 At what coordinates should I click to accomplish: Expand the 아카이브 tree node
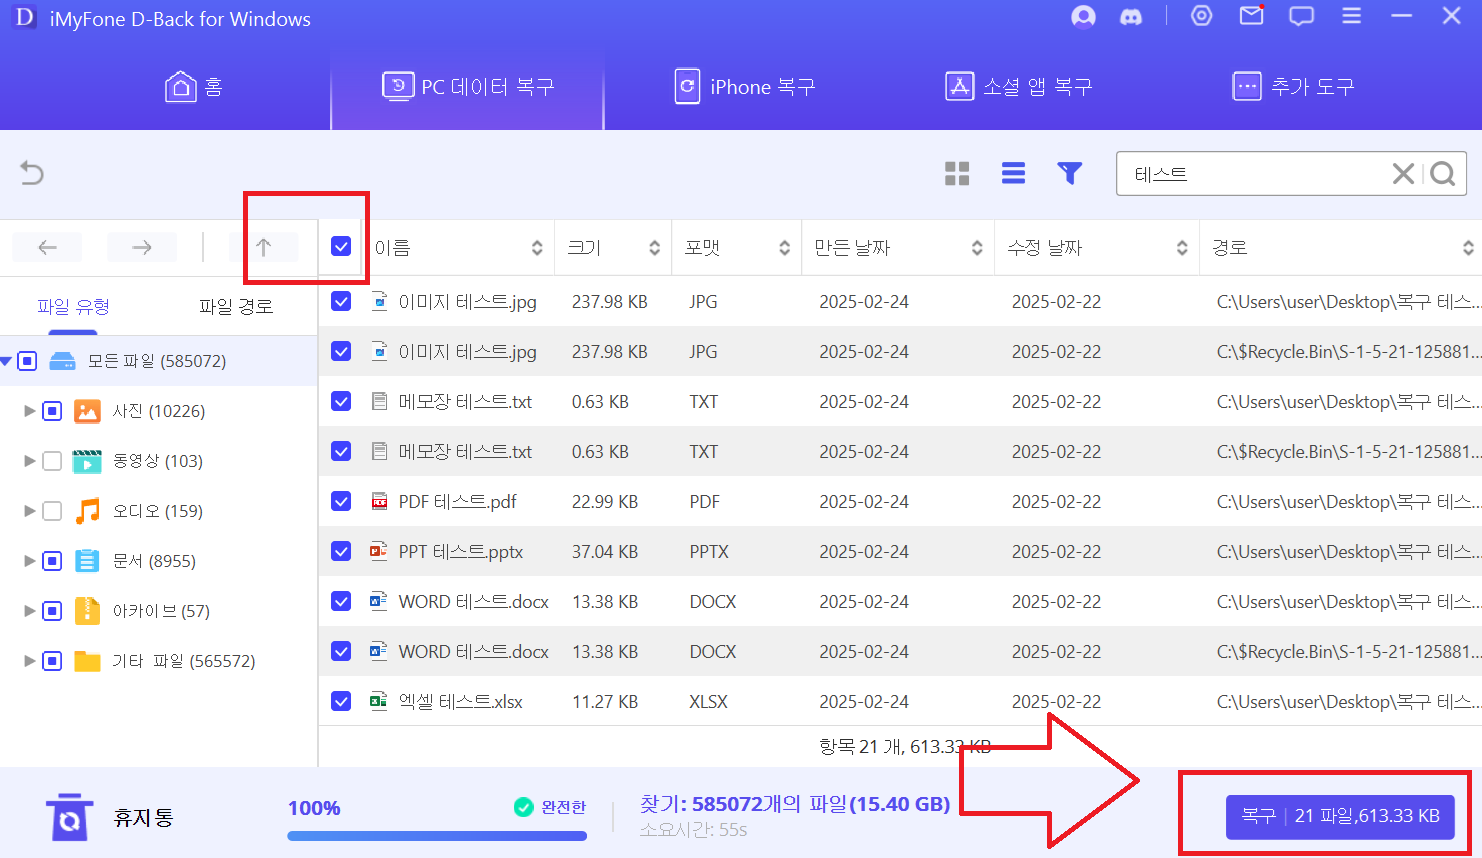point(30,611)
